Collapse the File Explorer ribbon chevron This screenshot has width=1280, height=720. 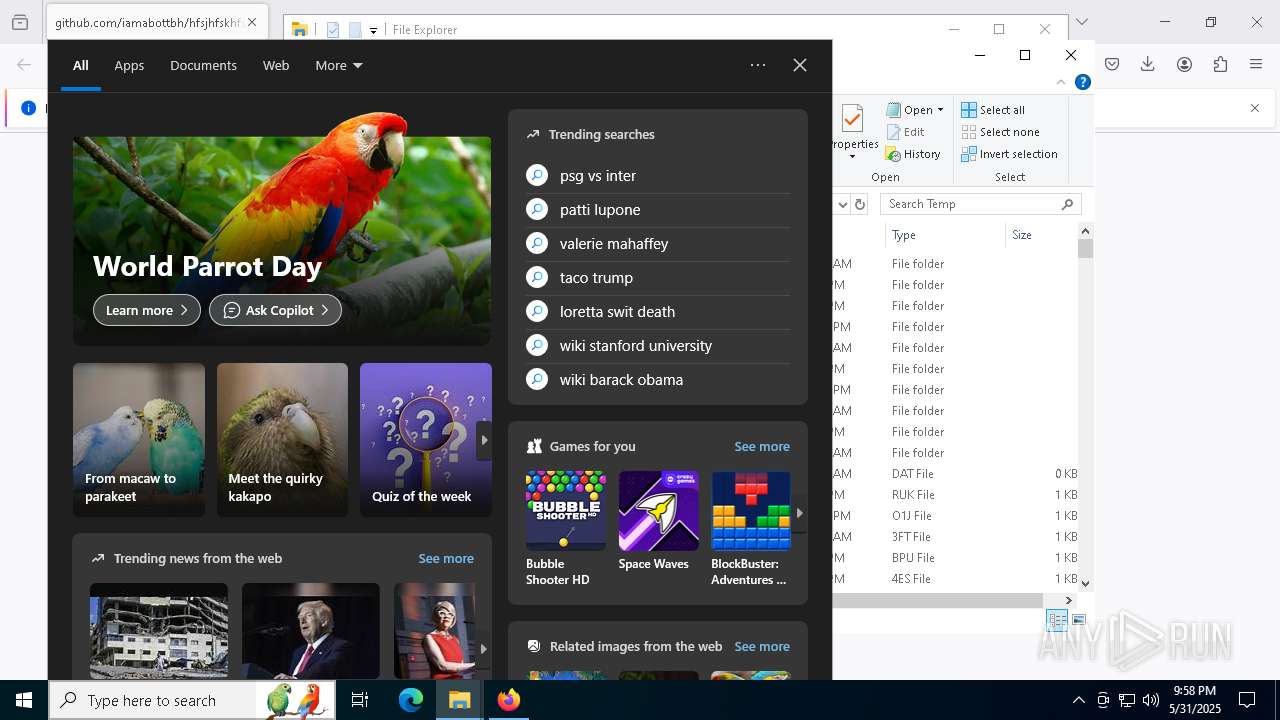coord(1061,83)
